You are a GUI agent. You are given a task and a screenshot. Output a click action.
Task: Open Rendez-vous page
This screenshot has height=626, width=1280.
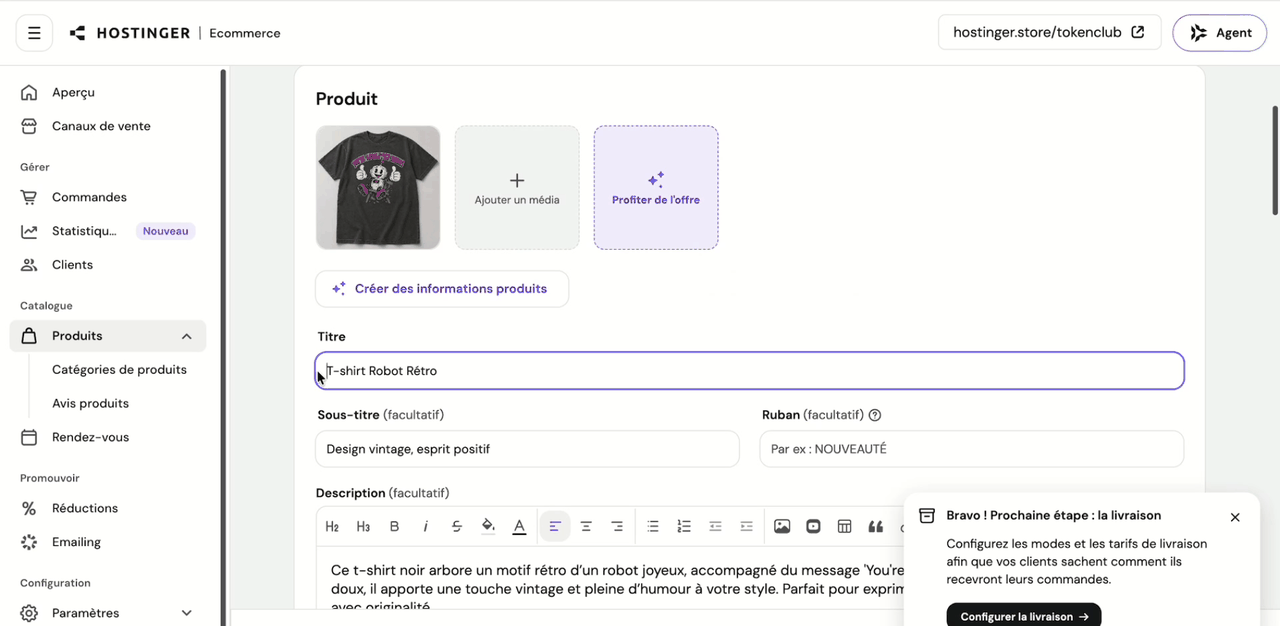90,437
